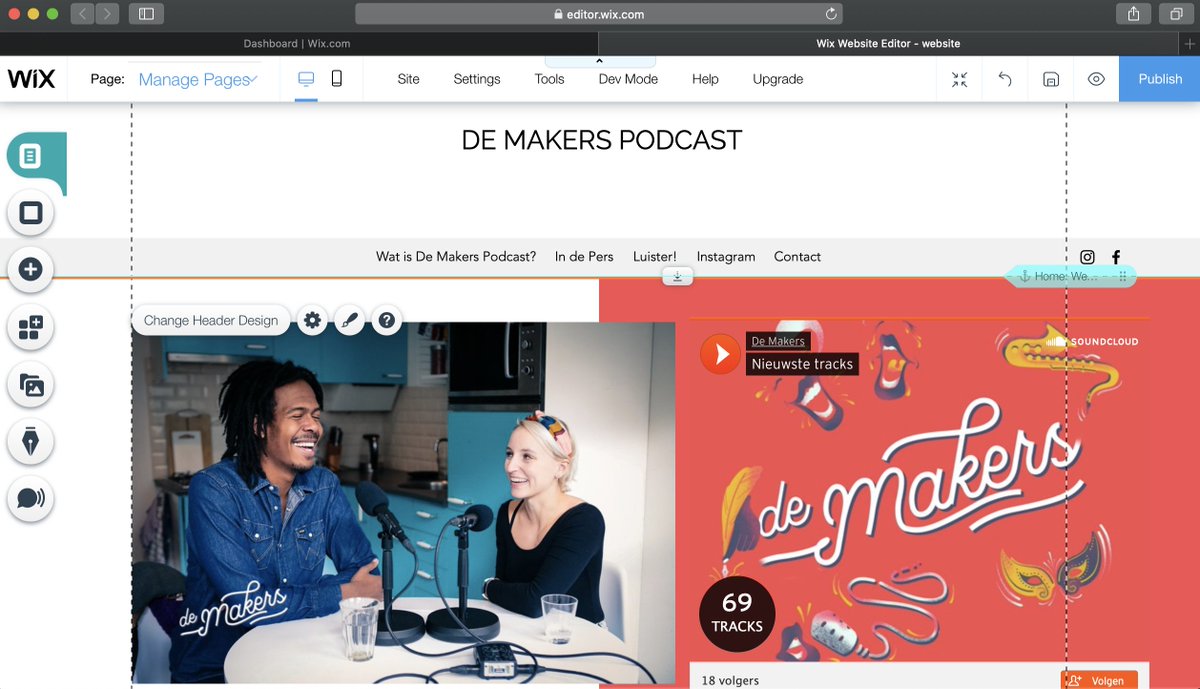Viewport: 1200px width, 689px height.
Task: Click the SoundCloud logo in widget
Action: [x=1092, y=341]
